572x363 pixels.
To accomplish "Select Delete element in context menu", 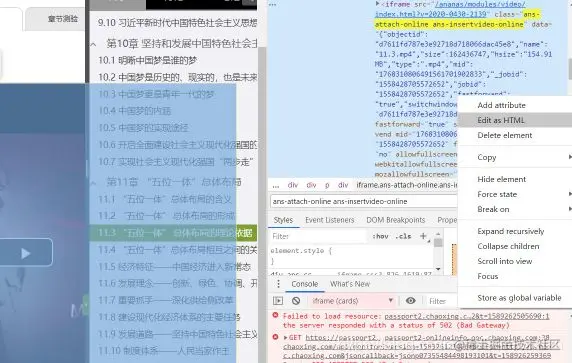I will [515, 135].
